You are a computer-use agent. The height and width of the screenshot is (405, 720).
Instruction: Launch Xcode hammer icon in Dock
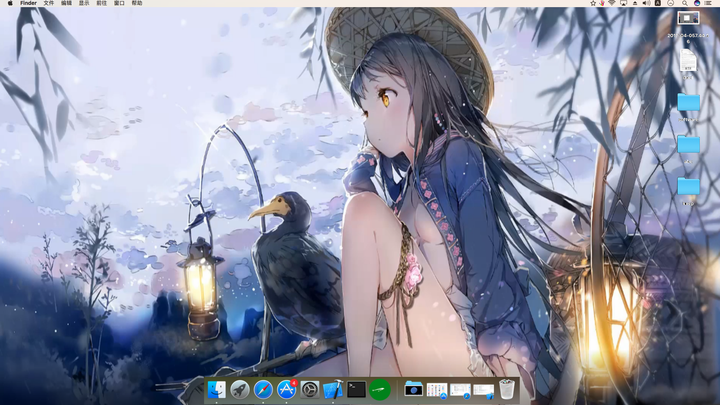[x=333, y=390]
